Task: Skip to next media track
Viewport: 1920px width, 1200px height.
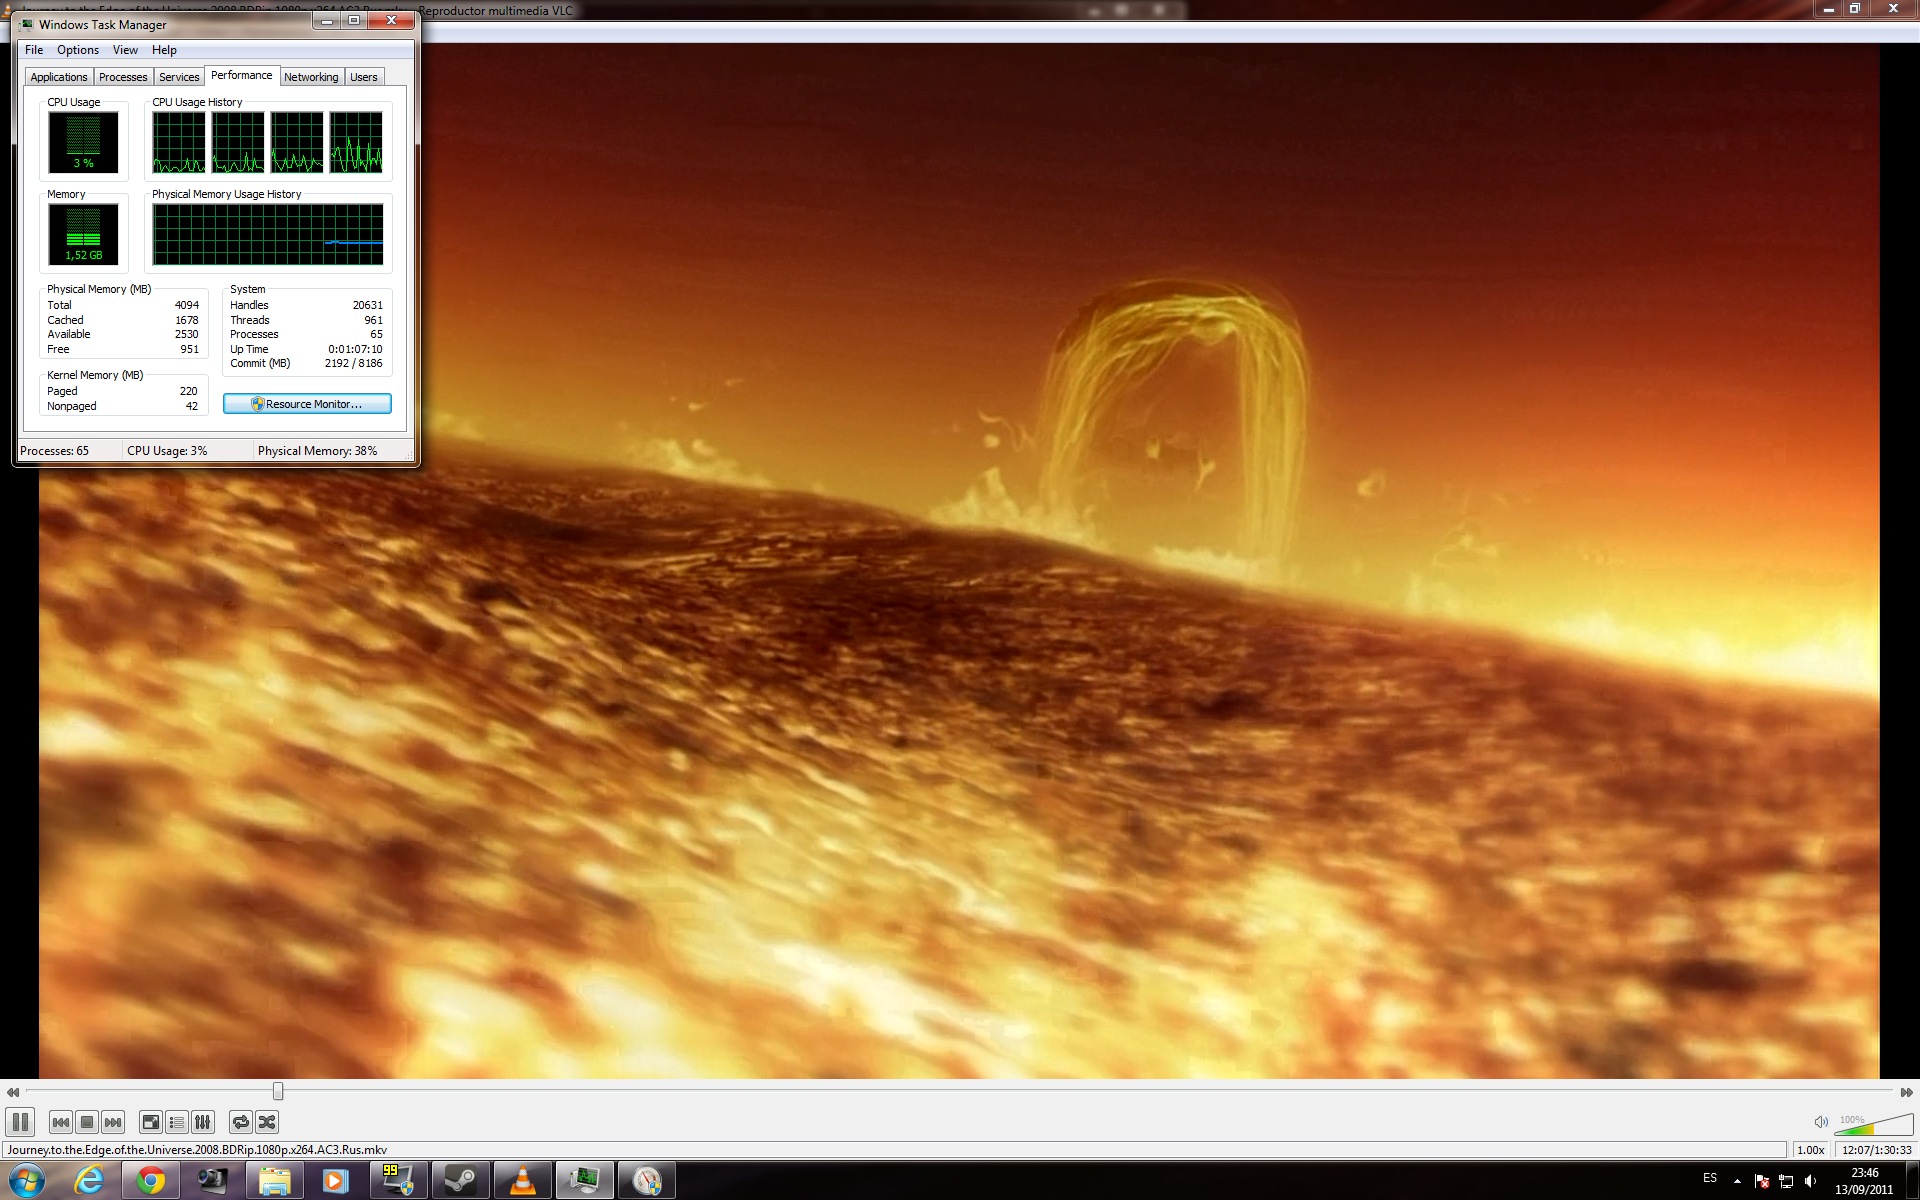Action: (x=113, y=1122)
